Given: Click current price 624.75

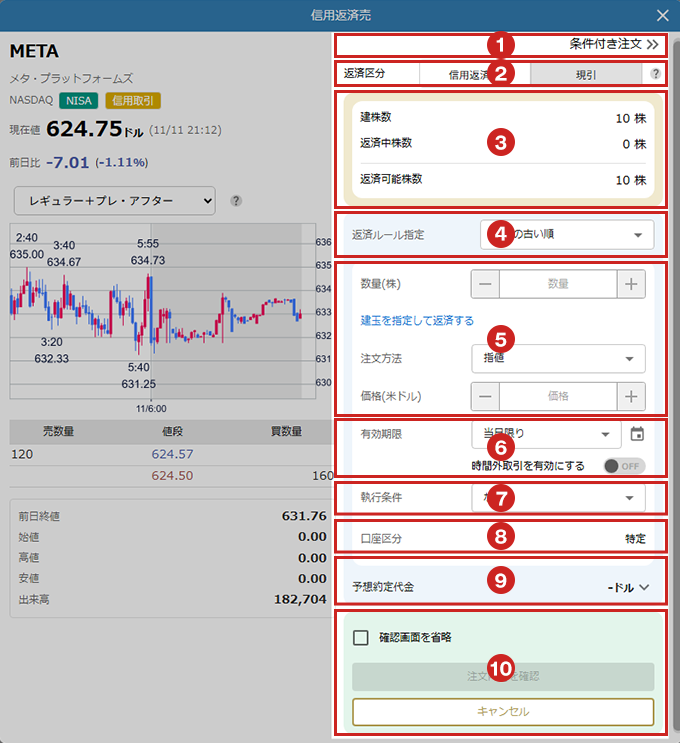Looking at the screenshot, I should 84,129.
